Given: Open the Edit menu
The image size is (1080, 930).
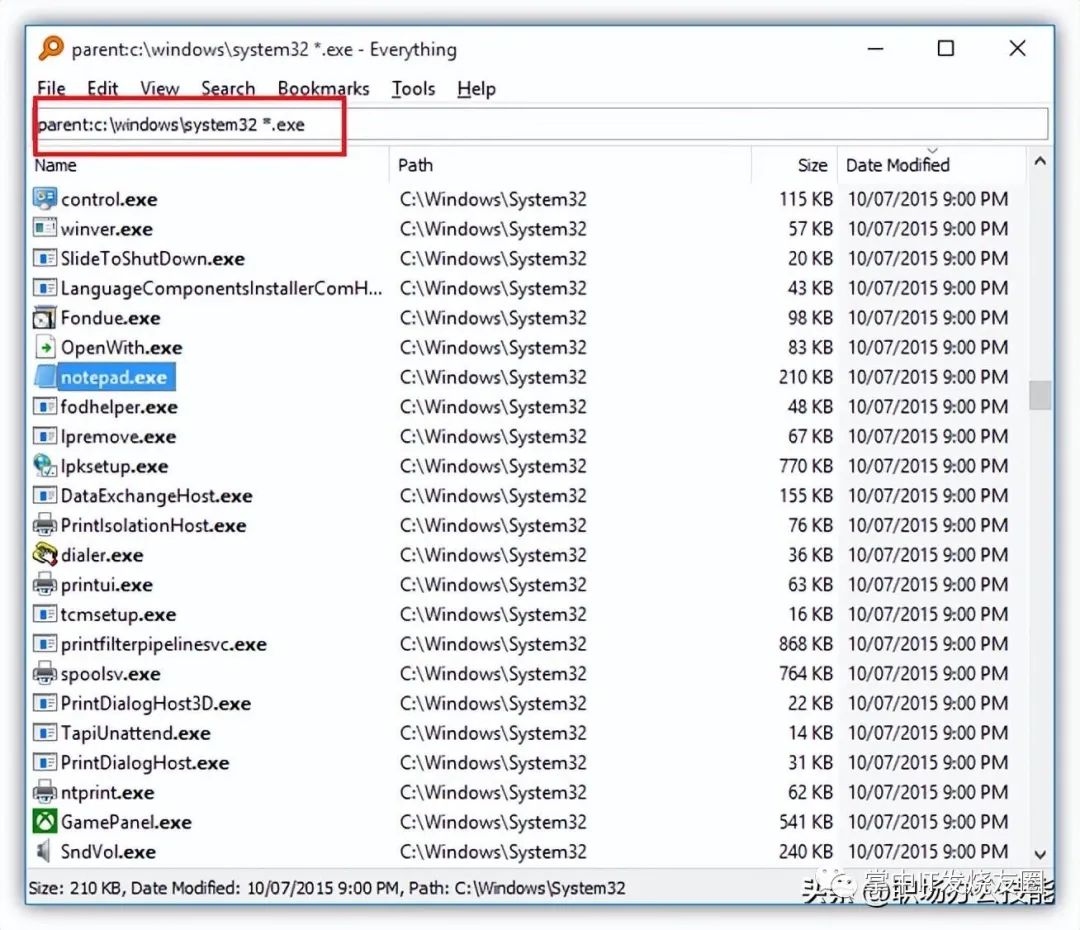Looking at the screenshot, I should (x=103, y=88).
